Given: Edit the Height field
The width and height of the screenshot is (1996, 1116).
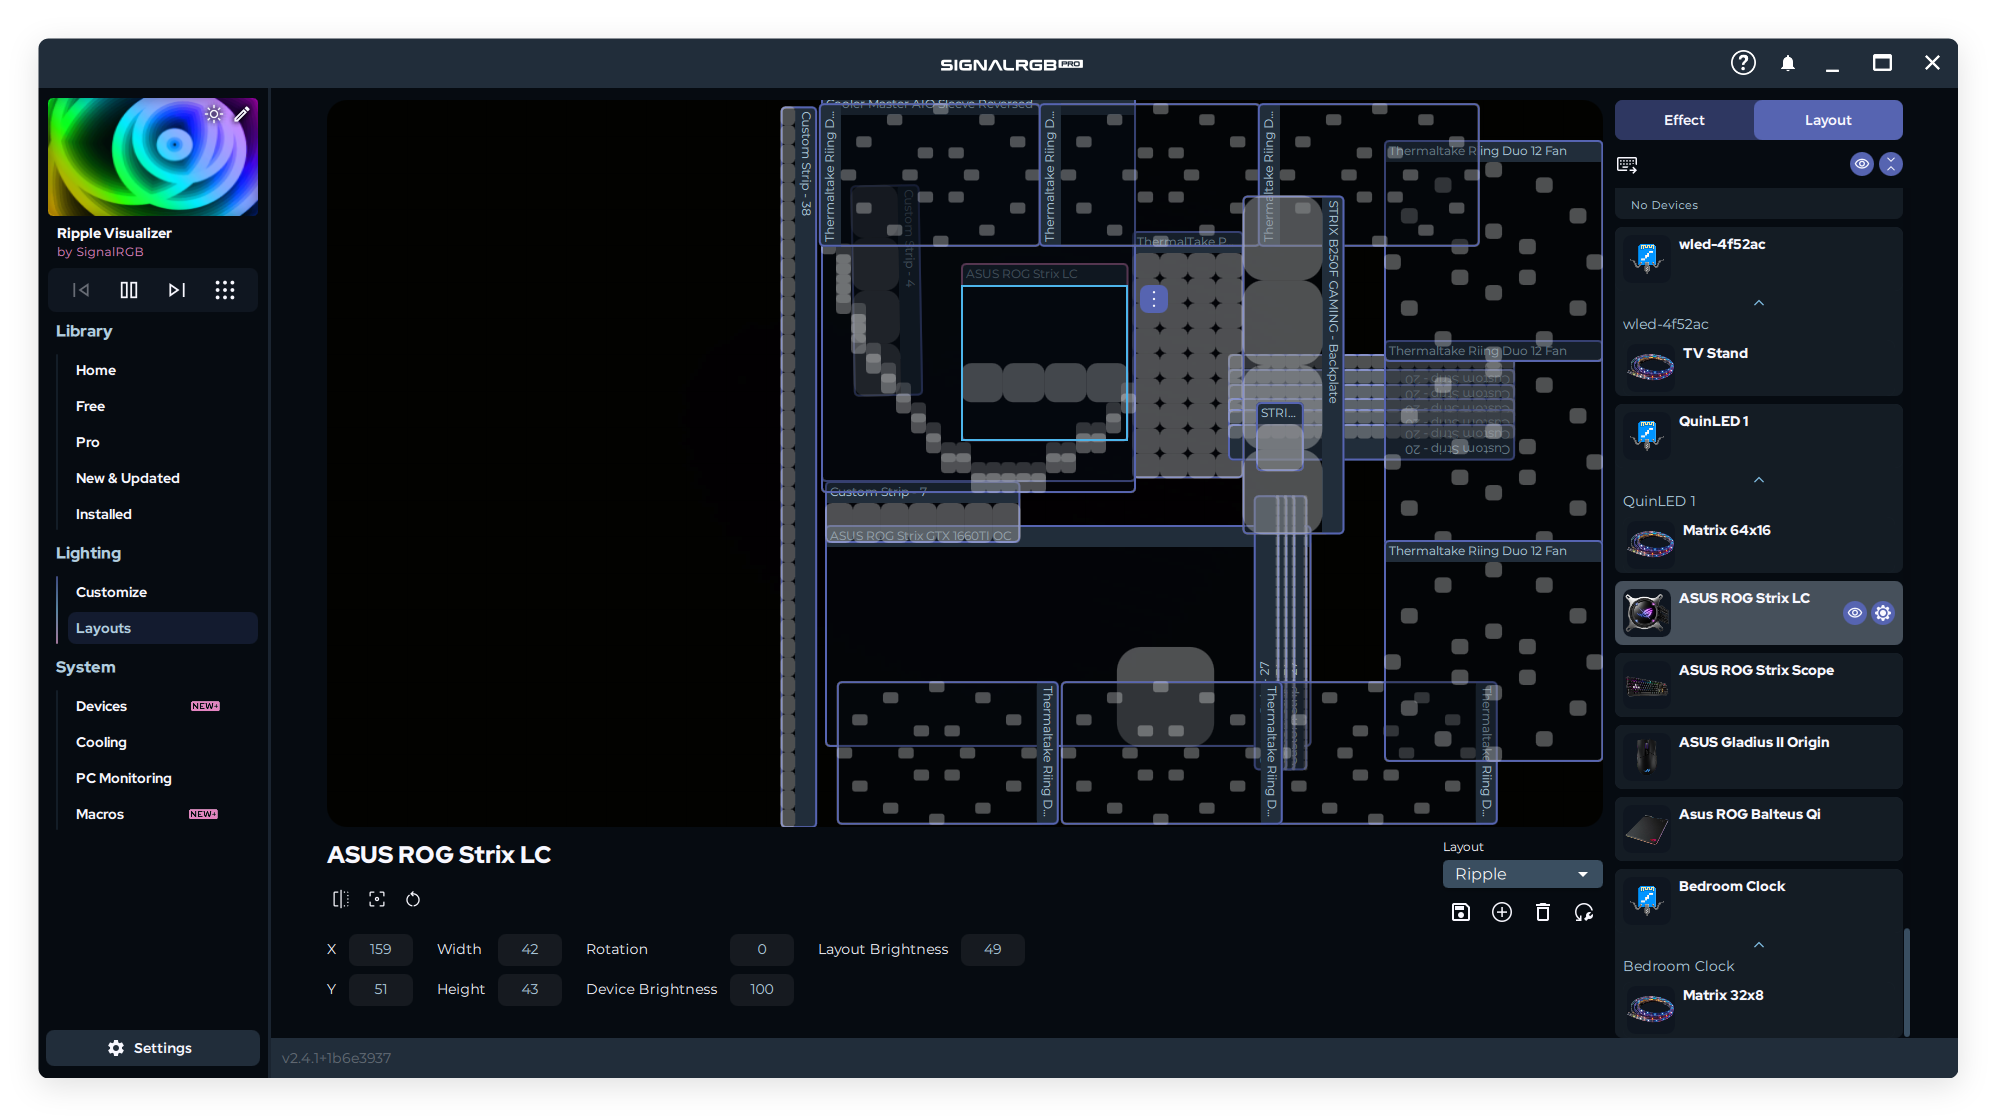Looking at the screenshot, I should 530,989.
